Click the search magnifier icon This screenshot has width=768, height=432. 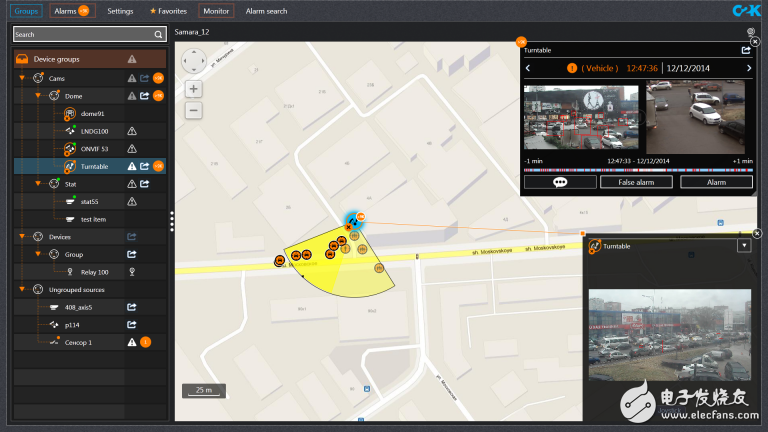(158, 34)
